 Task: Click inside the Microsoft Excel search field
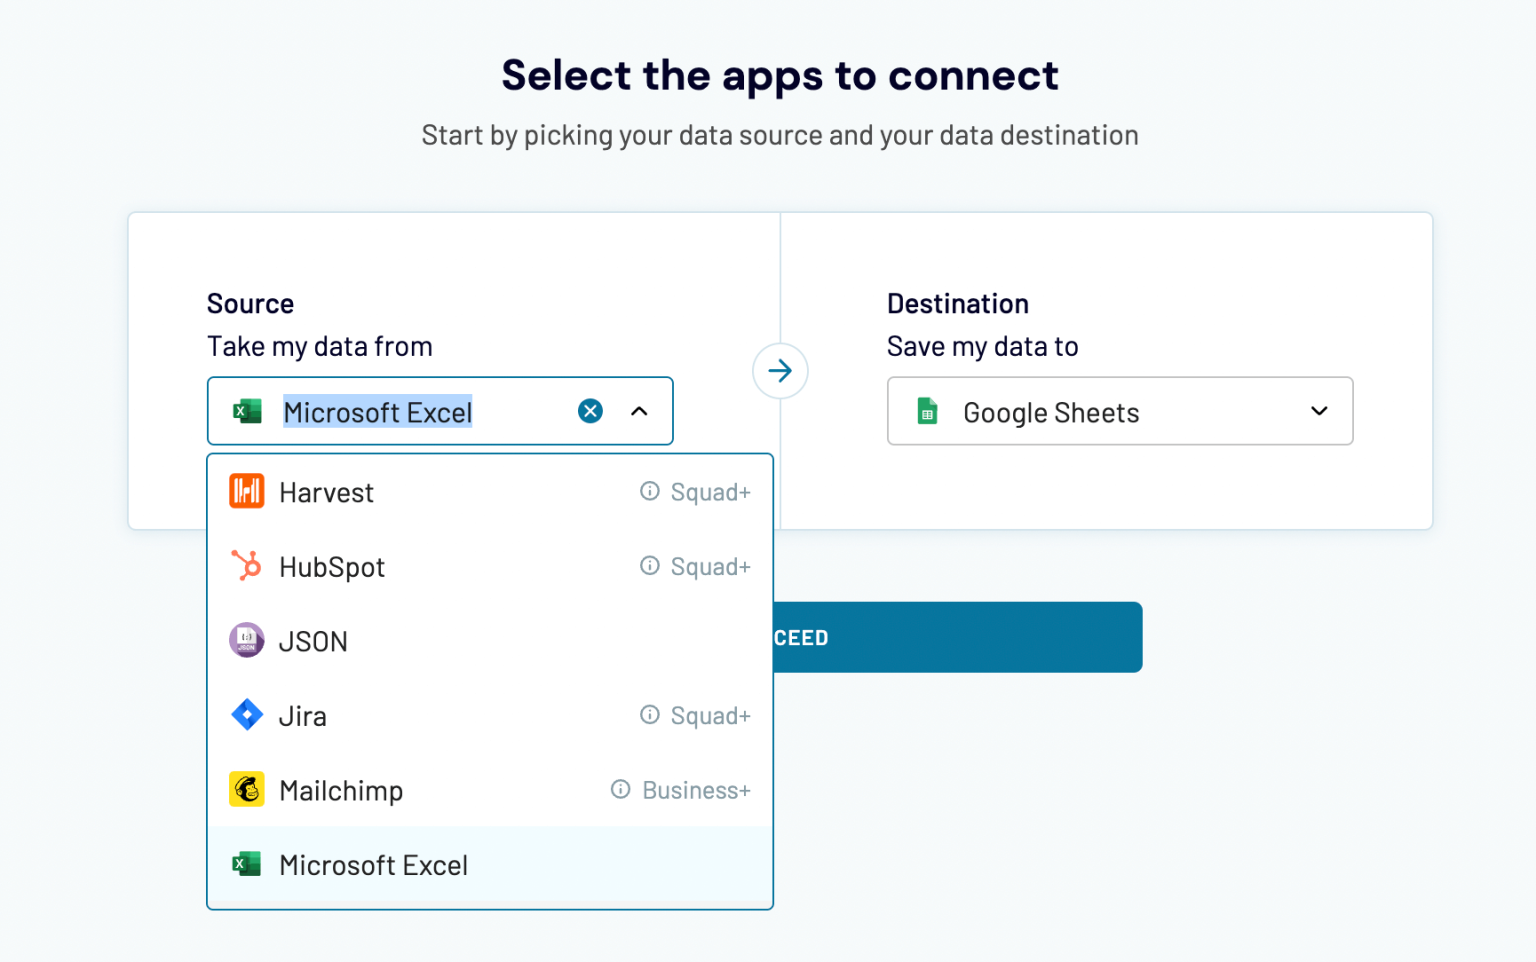coord(420,411)
